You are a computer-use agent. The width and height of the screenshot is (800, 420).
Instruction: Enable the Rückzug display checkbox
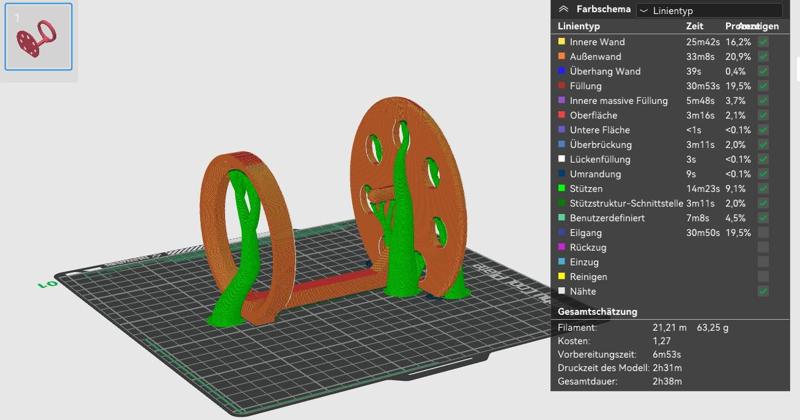[x=763, y=248]
